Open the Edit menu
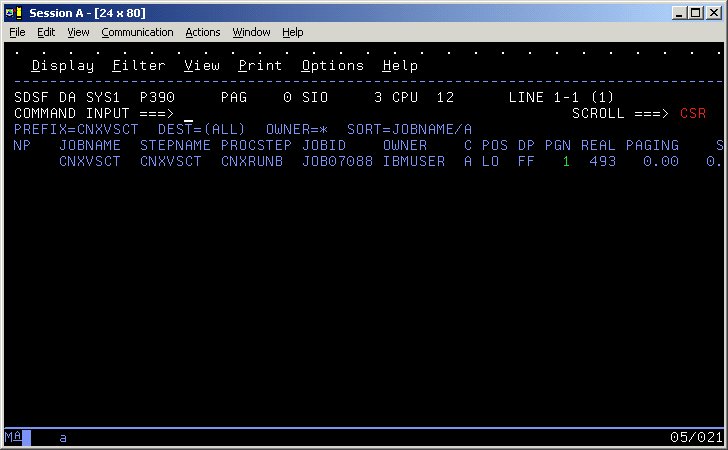 (x=46, y=32)
